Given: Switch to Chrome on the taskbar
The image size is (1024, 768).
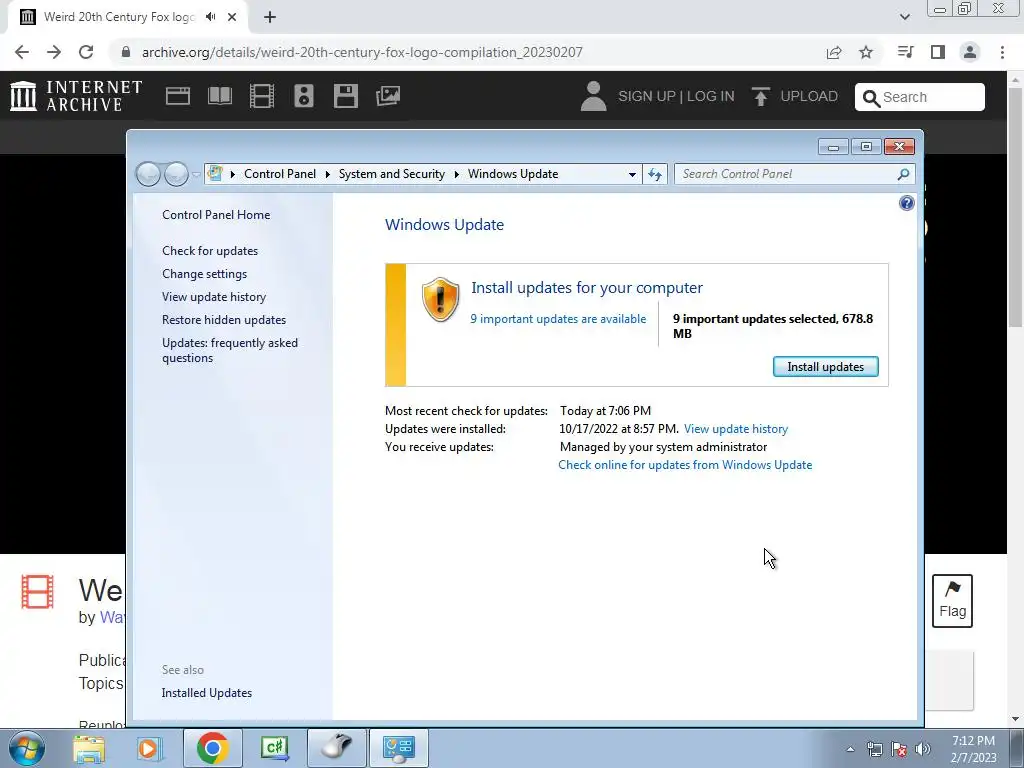Looking at the screenshot, I should tap(212, 748).
